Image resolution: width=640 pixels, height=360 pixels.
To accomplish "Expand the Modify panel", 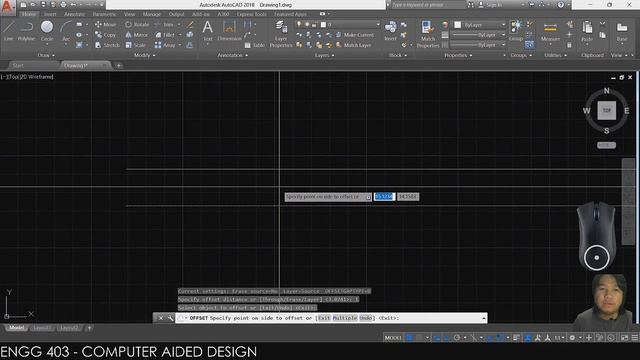I will point(144,55).
